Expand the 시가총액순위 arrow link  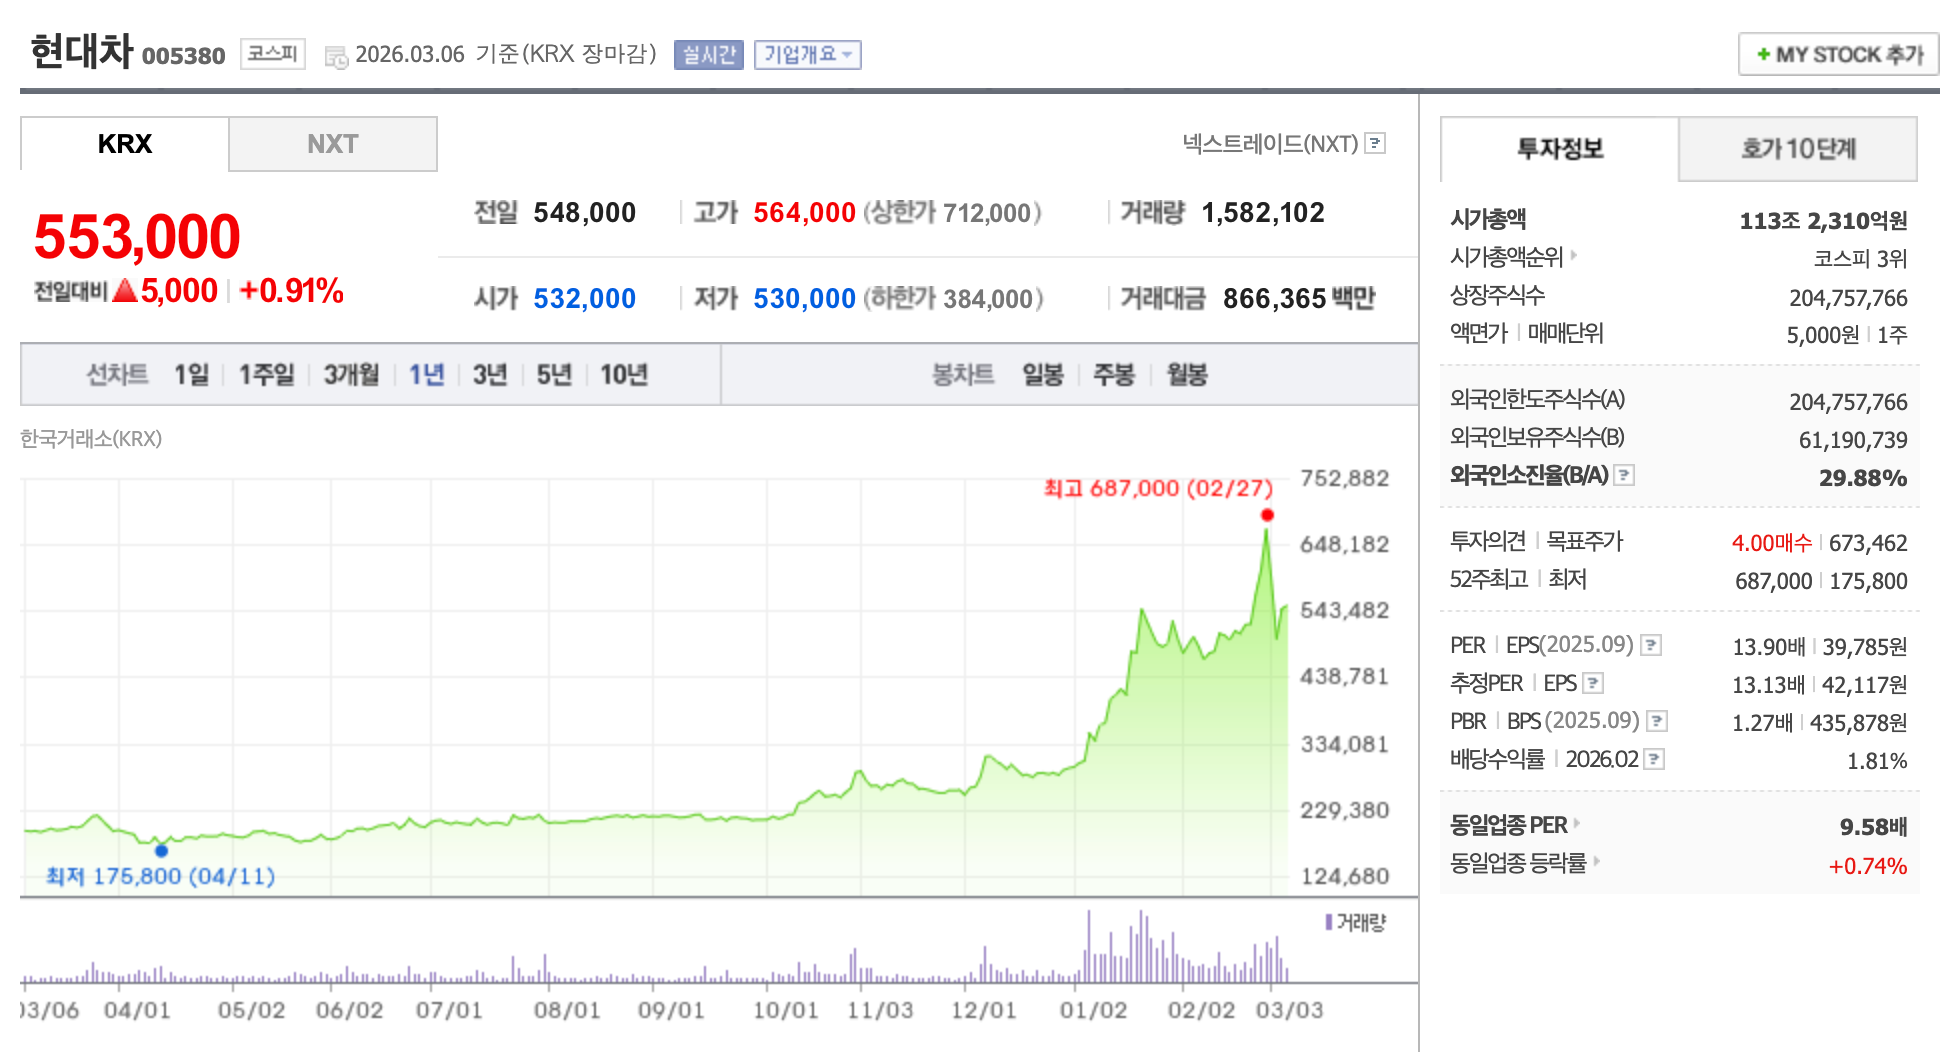pyautogui.click(x=1574, y=255)
